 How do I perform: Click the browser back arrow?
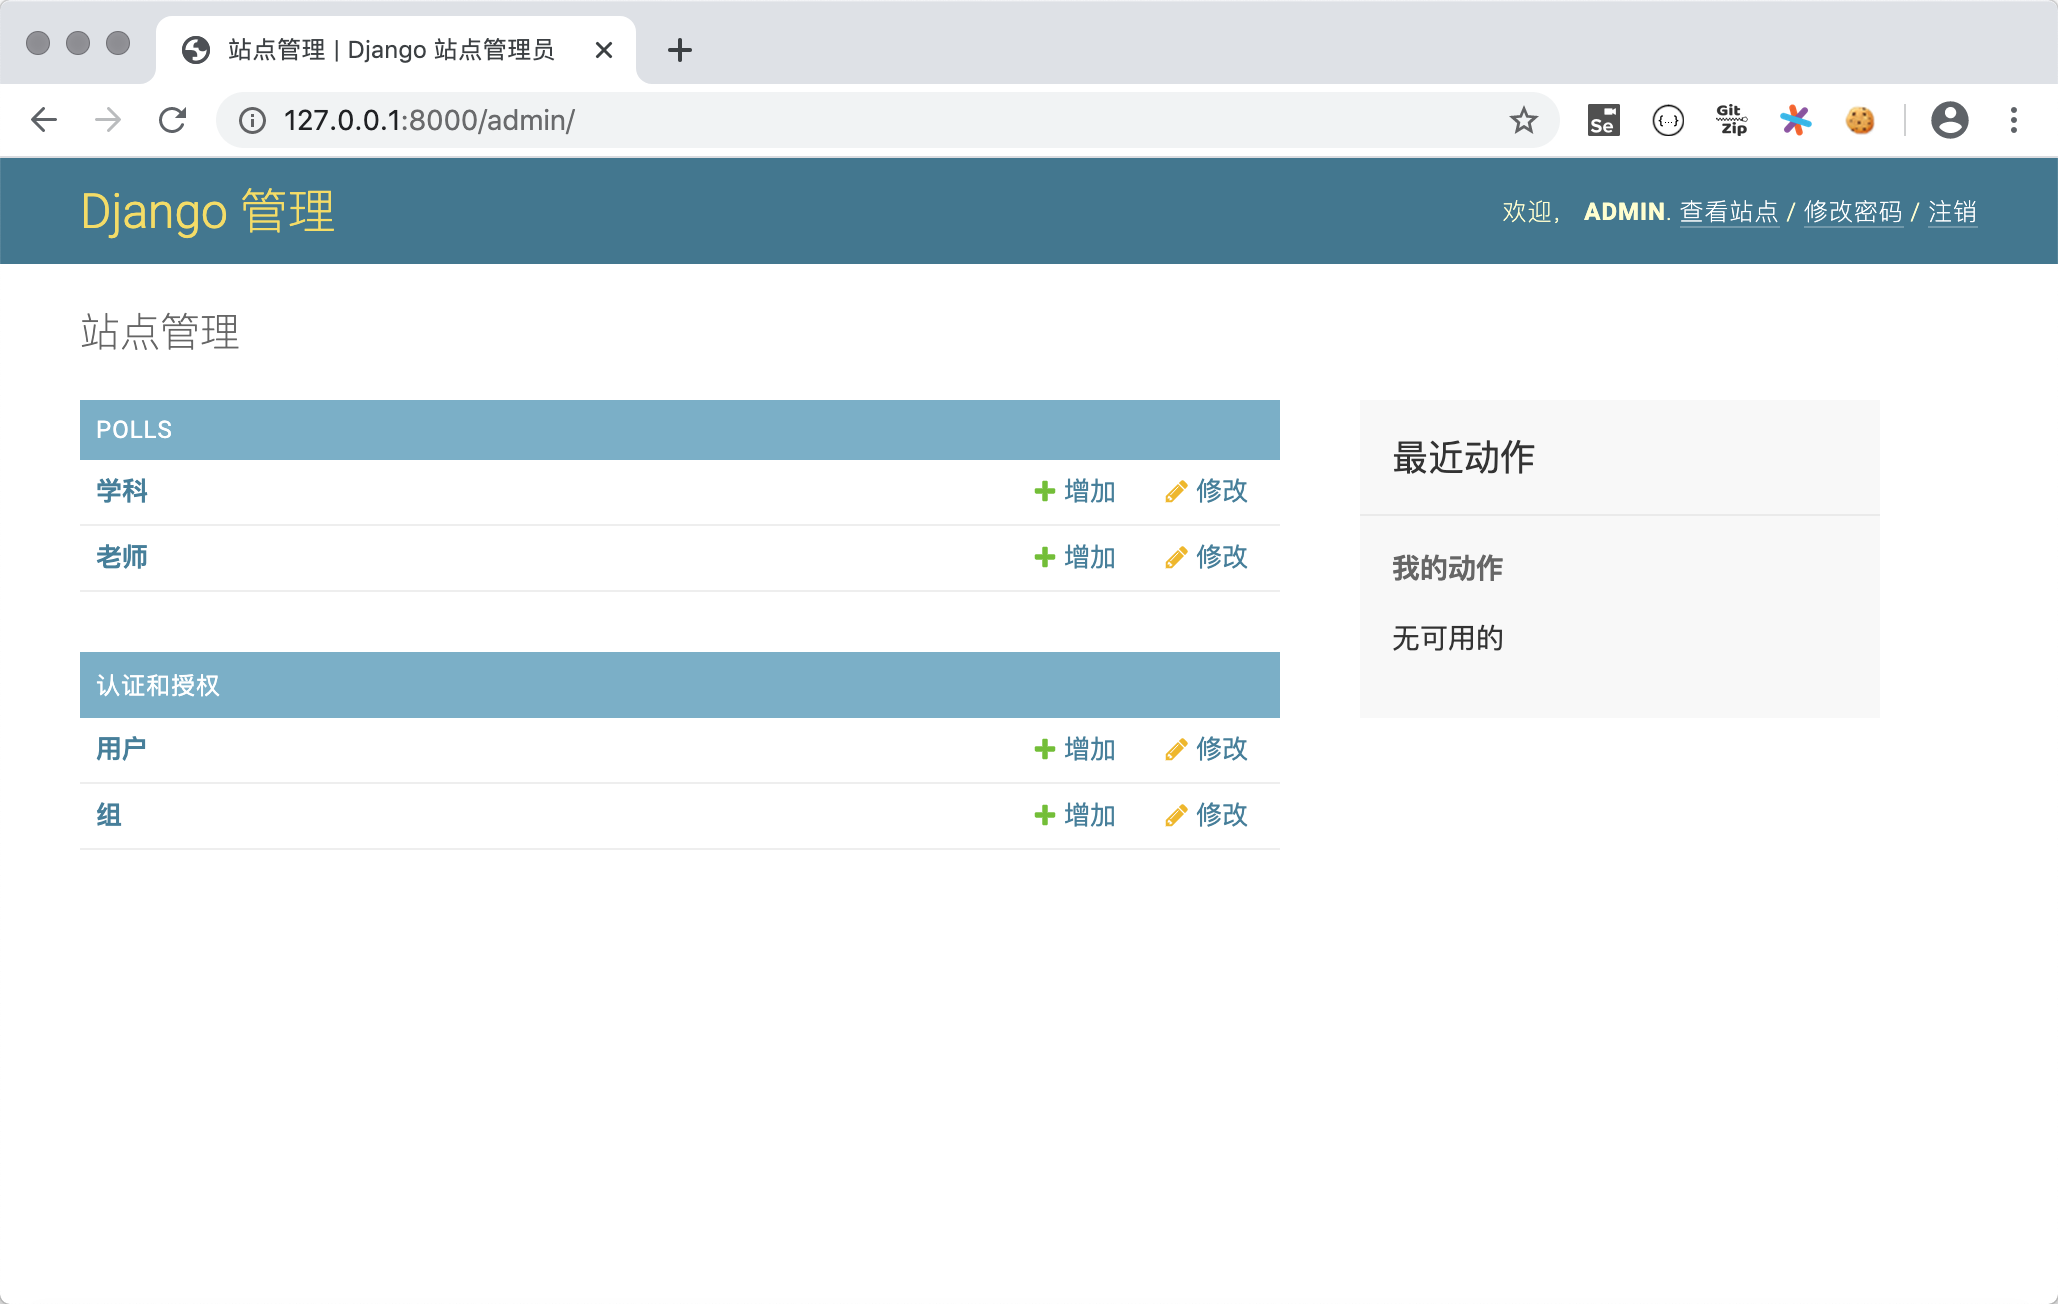pyautogui.click(x=44, y=120)
